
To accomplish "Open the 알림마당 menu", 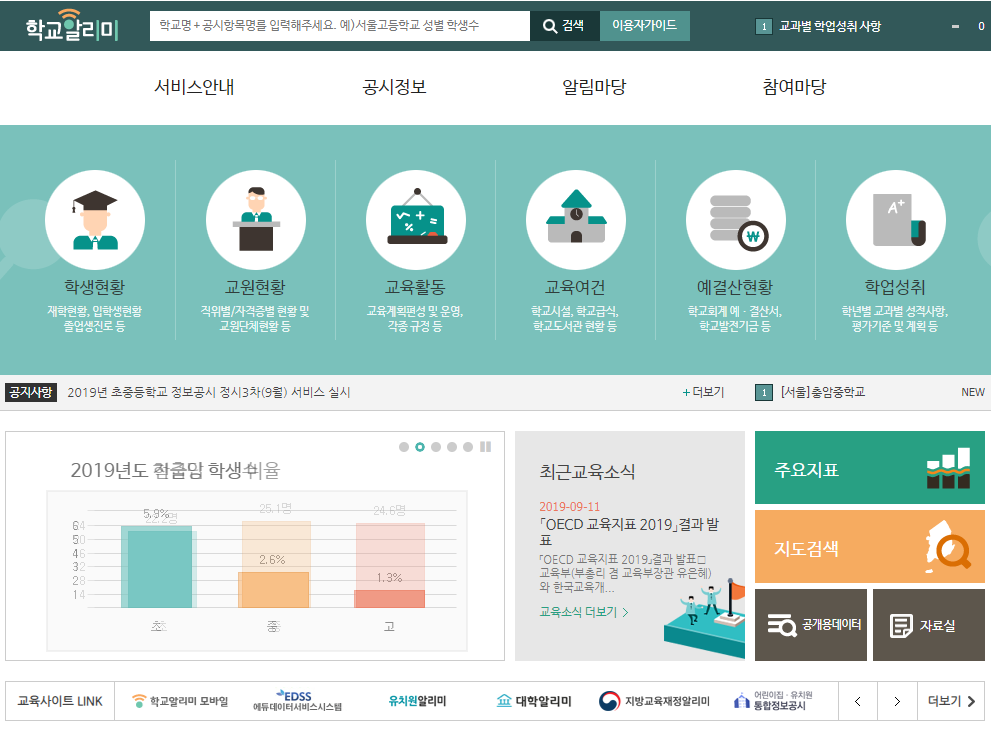I will [x=594, y=87].
